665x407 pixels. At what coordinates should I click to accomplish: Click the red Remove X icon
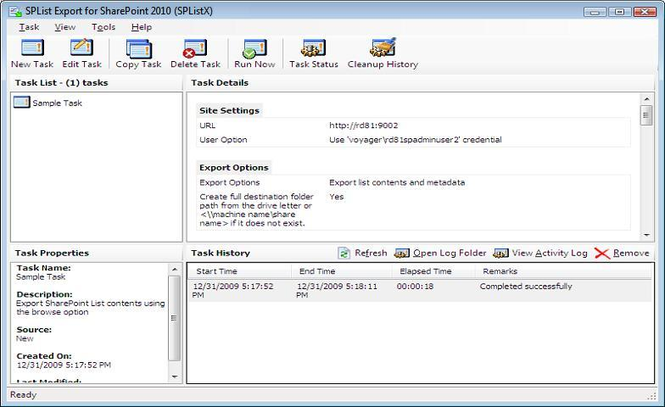602,253
